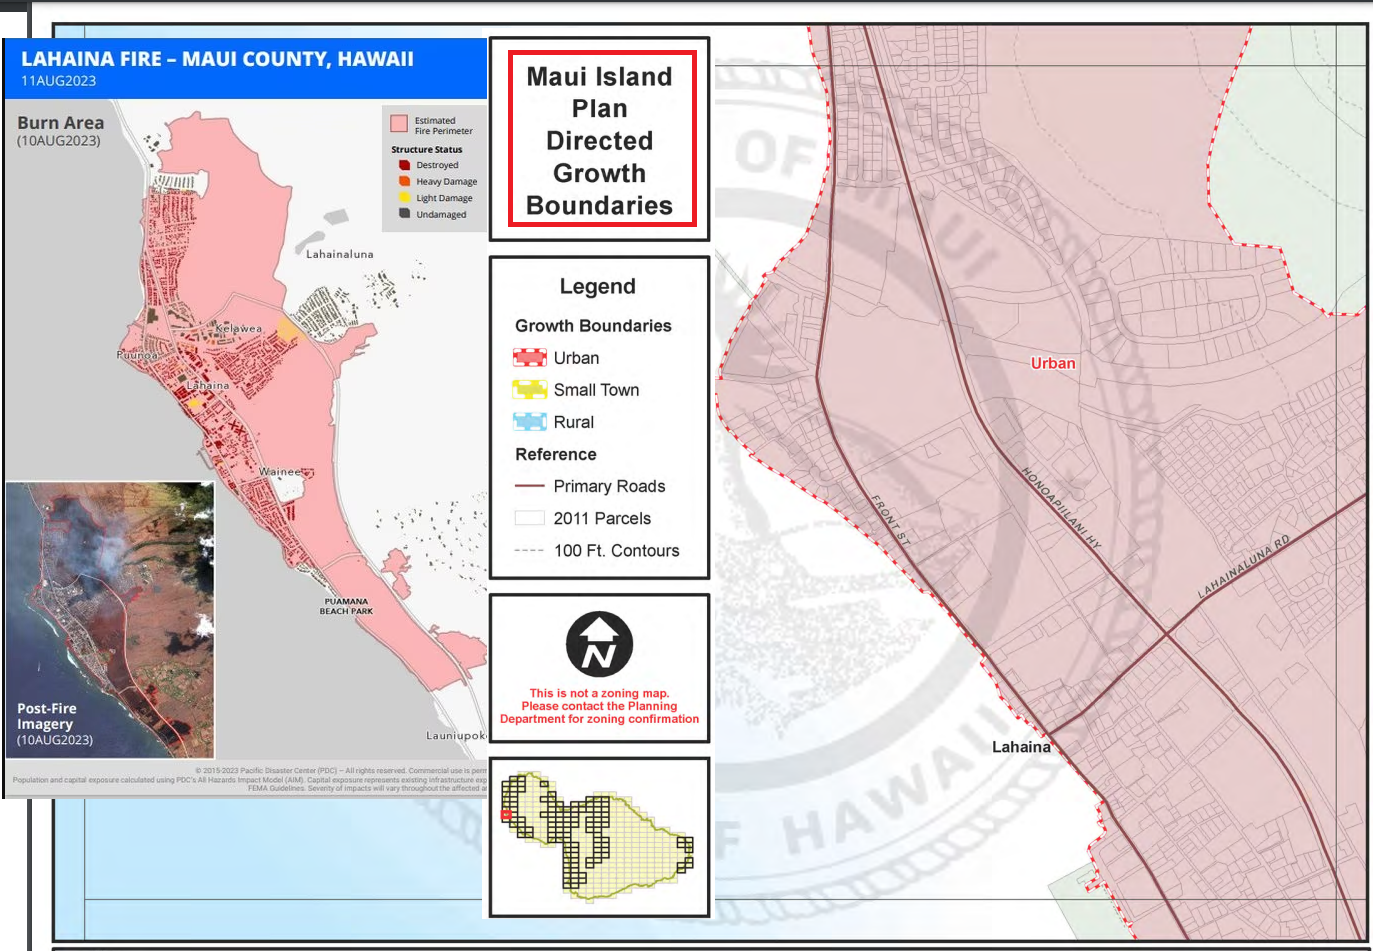
Task: Click the Rural blue legend swatch
Action: 529,422
